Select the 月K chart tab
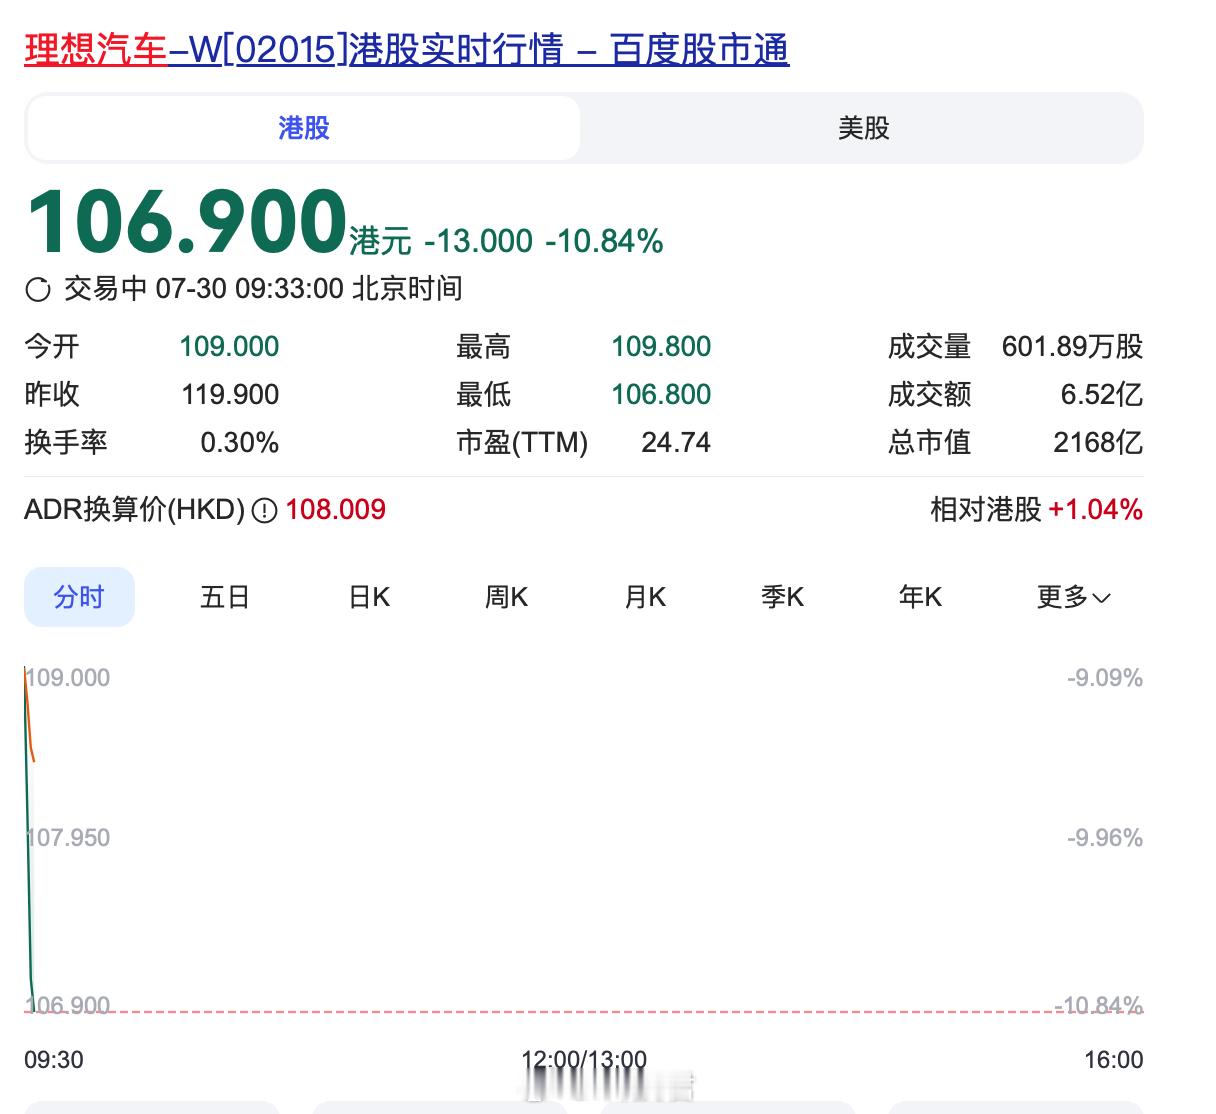 click(x=645, y=597)
